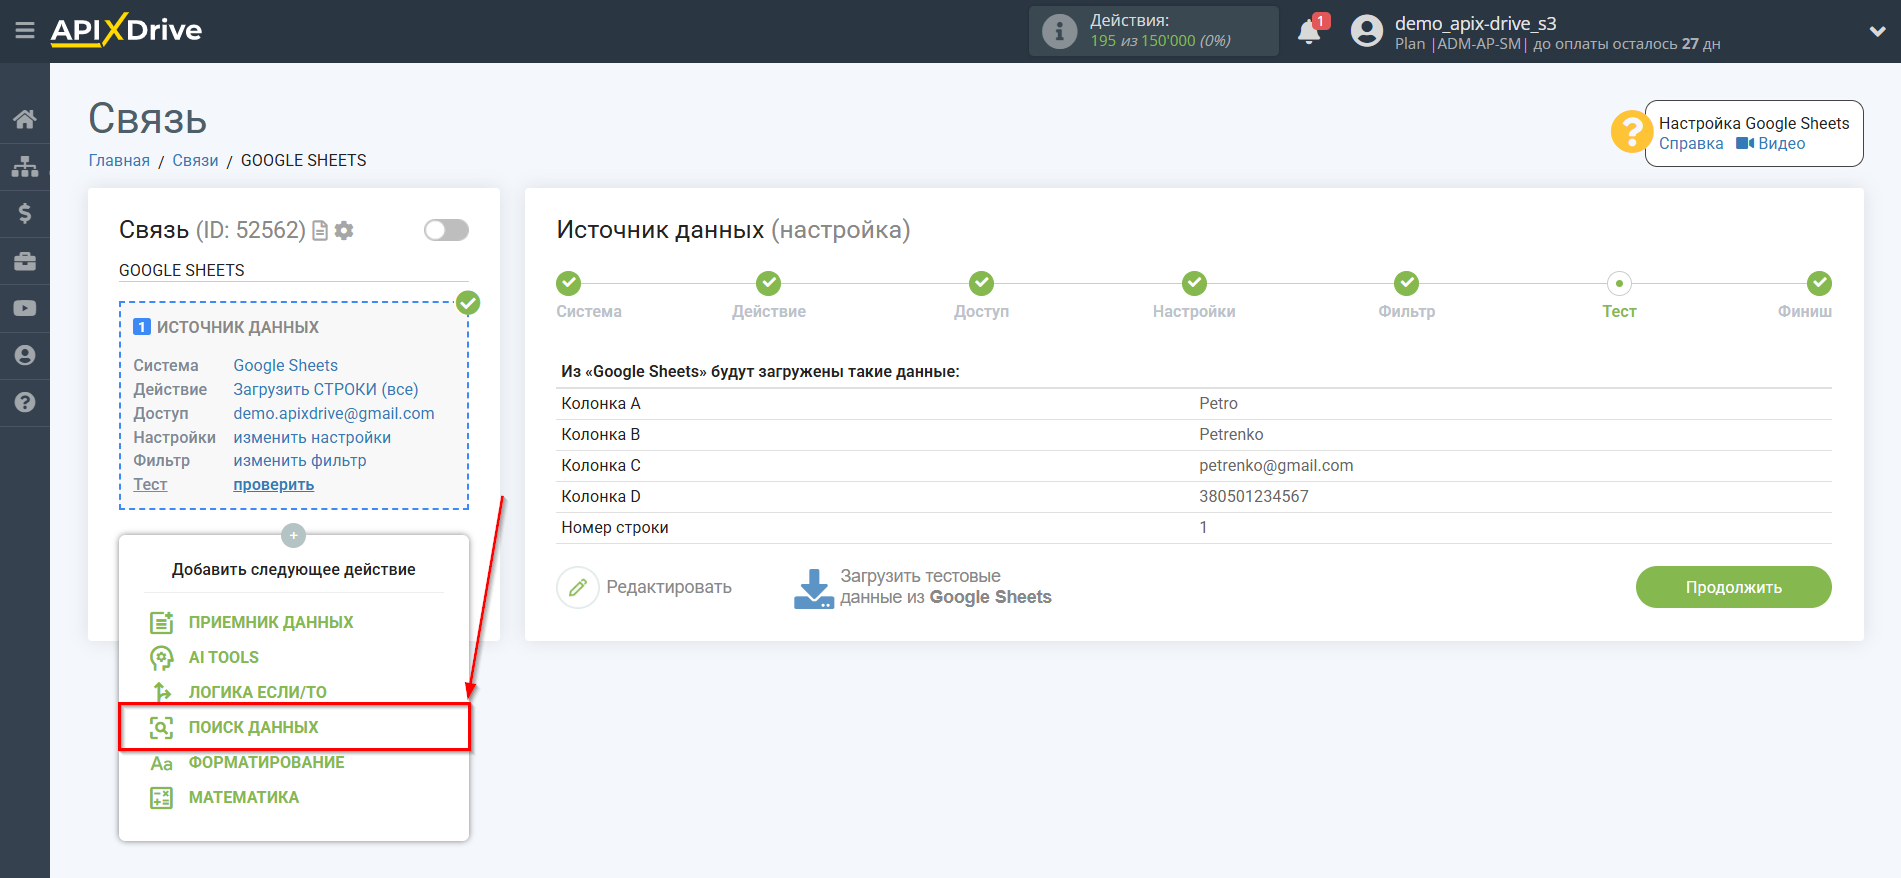Click the Google Sheets system link
1901x878 pixels.
pyautogui.click(x=285, y=365)
